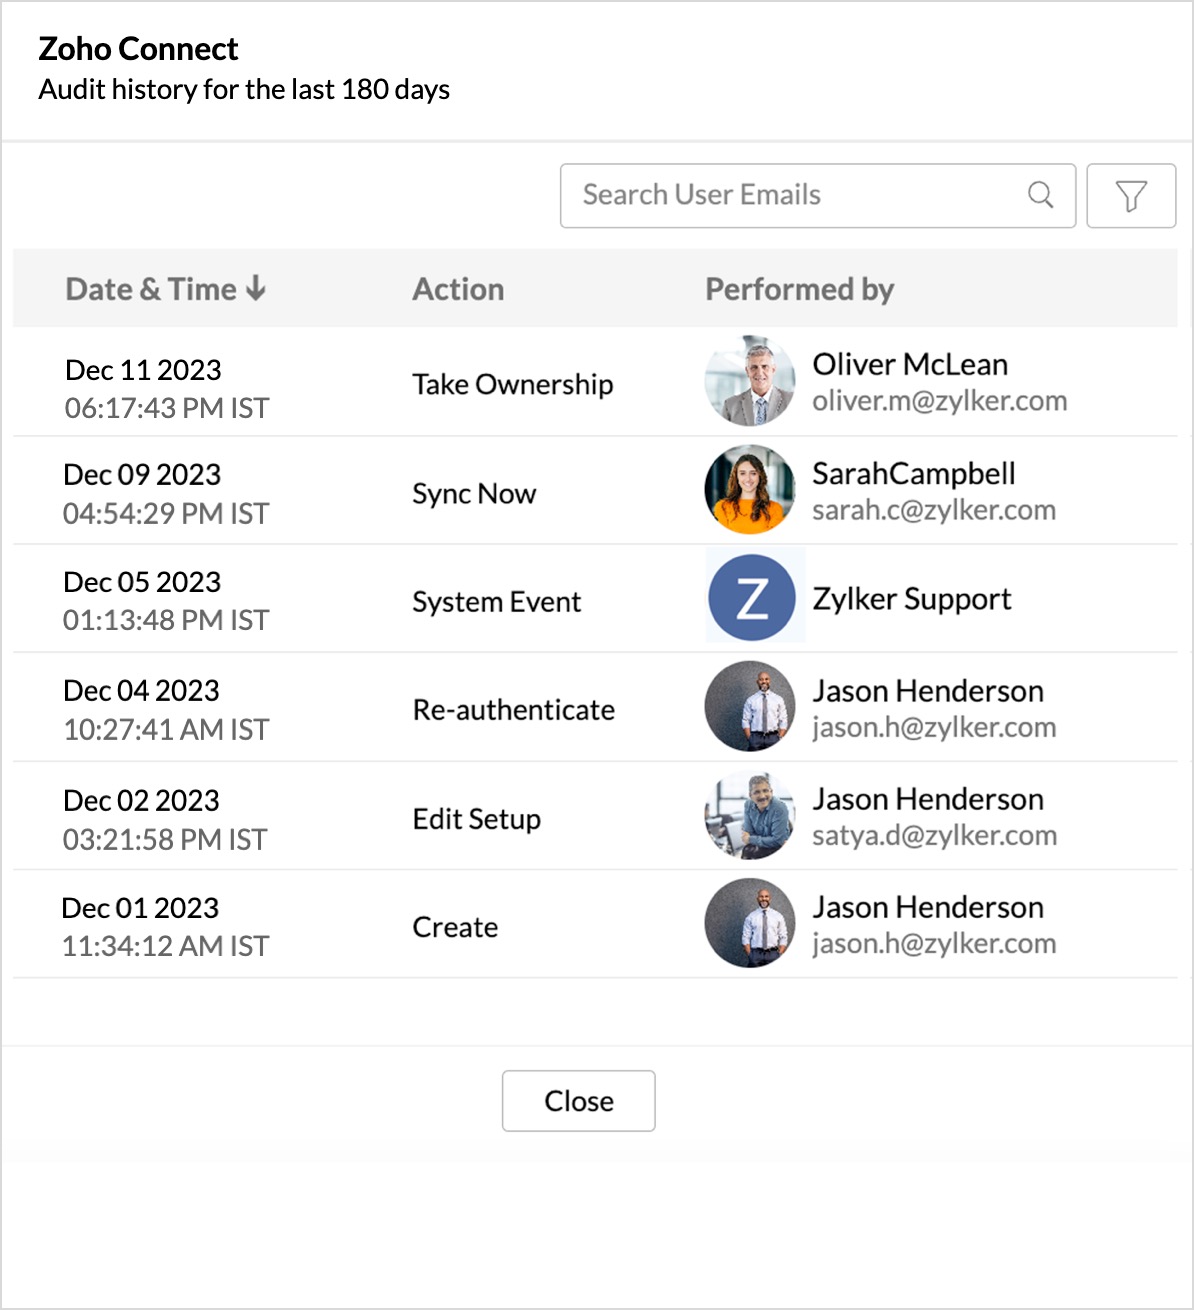
Task: Click the avatar in Edit Setup row
Action: tap(750, 815)
